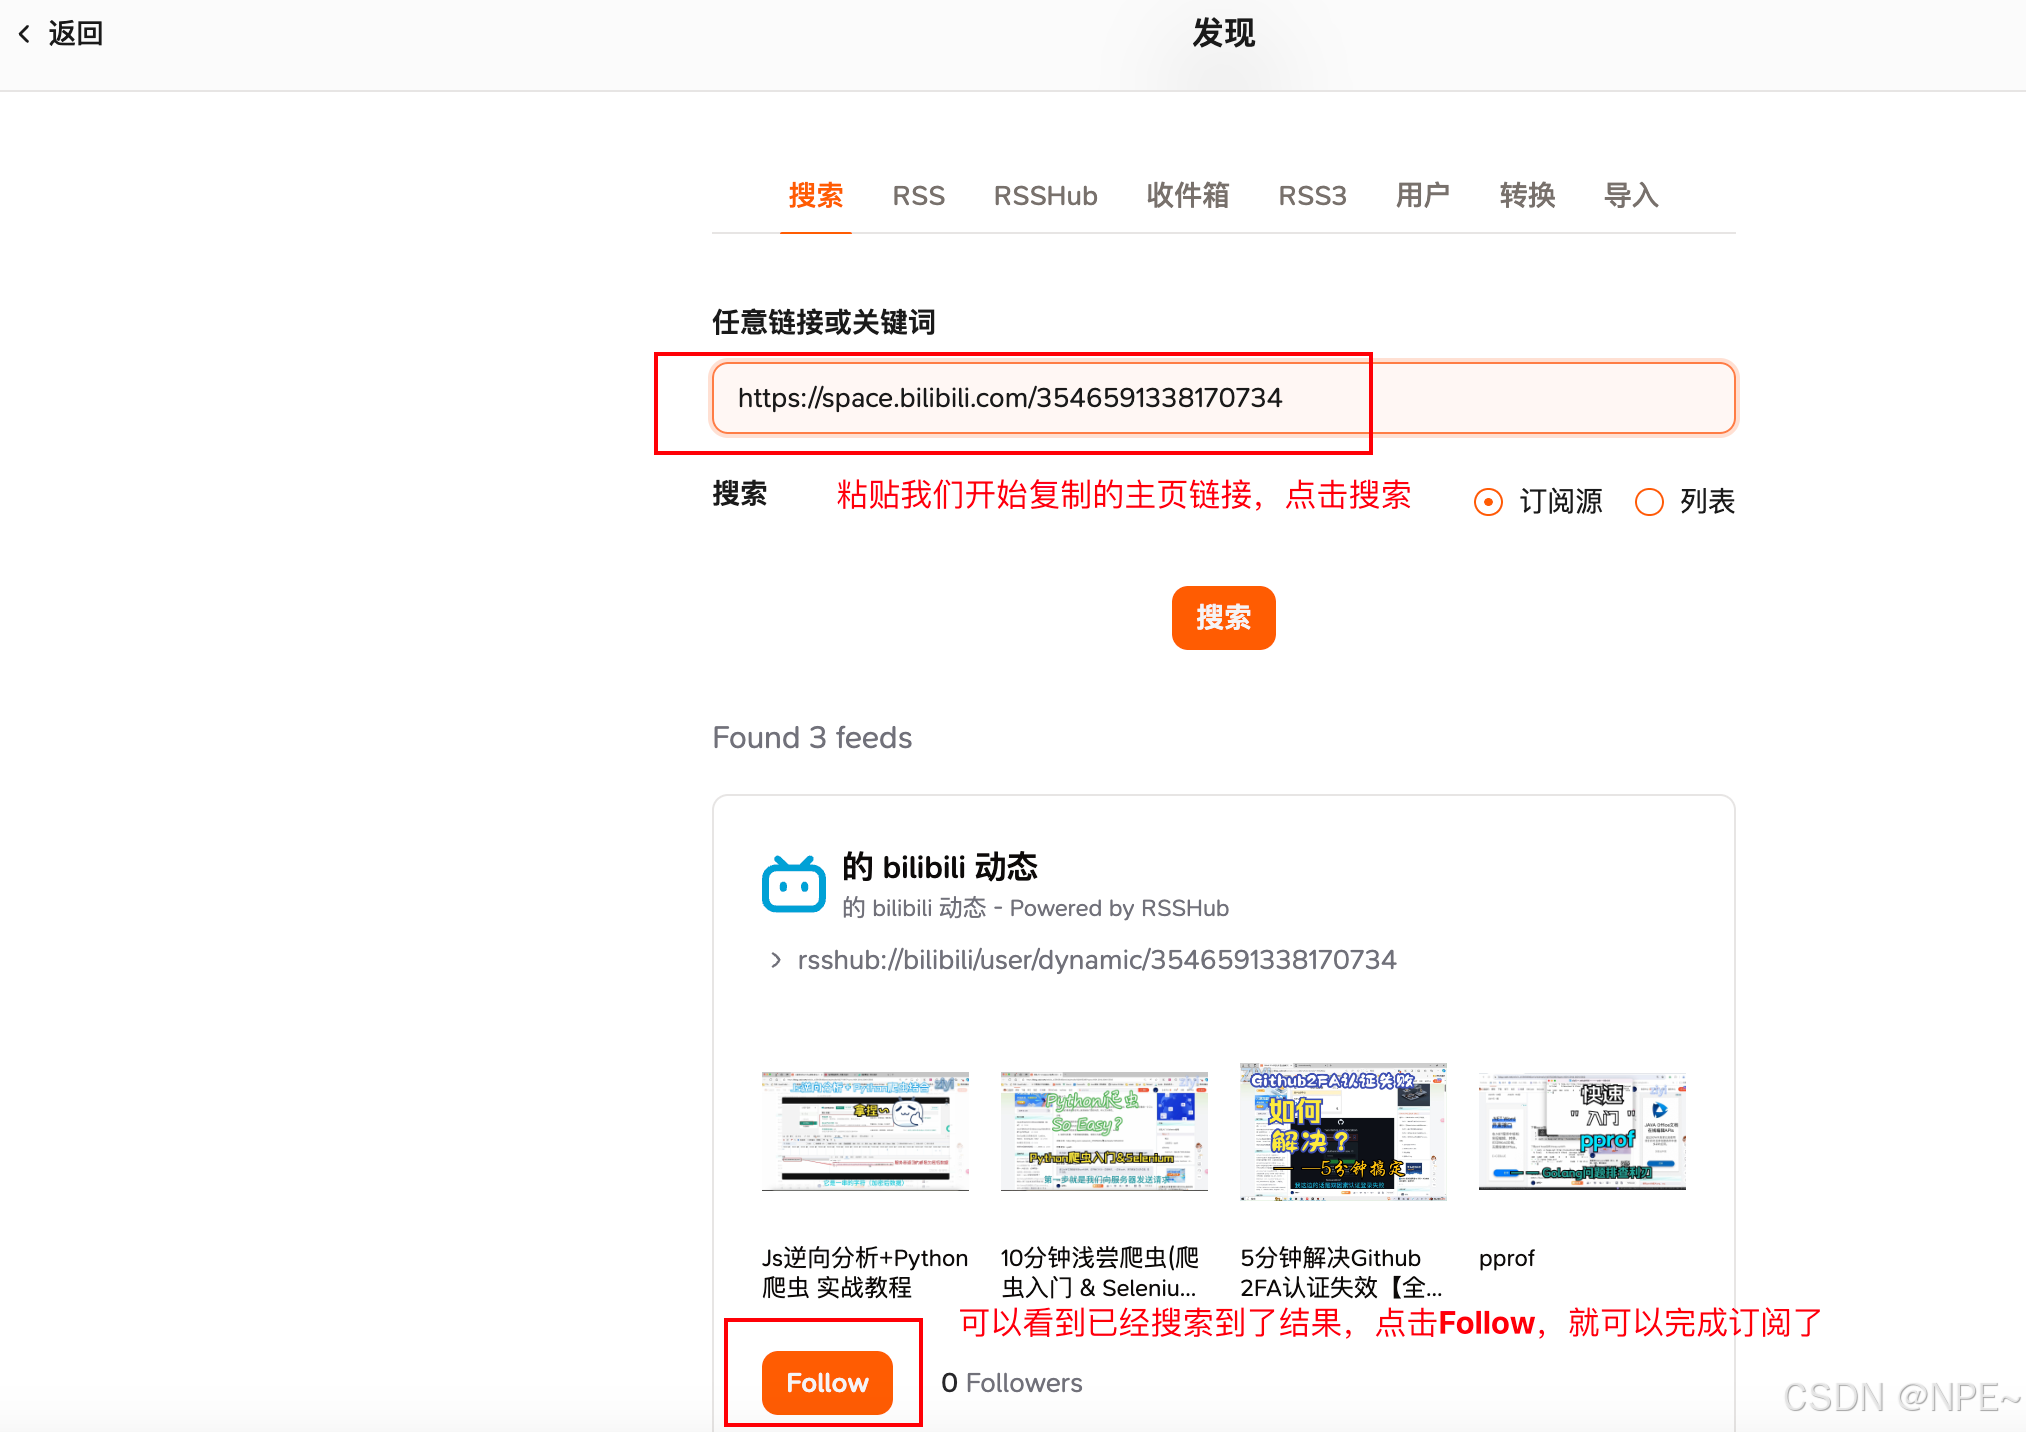The width and height of the screenshot is (2026, 1432).
Task: Expand the rsshub feed URL chevron
Action: (x=776, y=960)
